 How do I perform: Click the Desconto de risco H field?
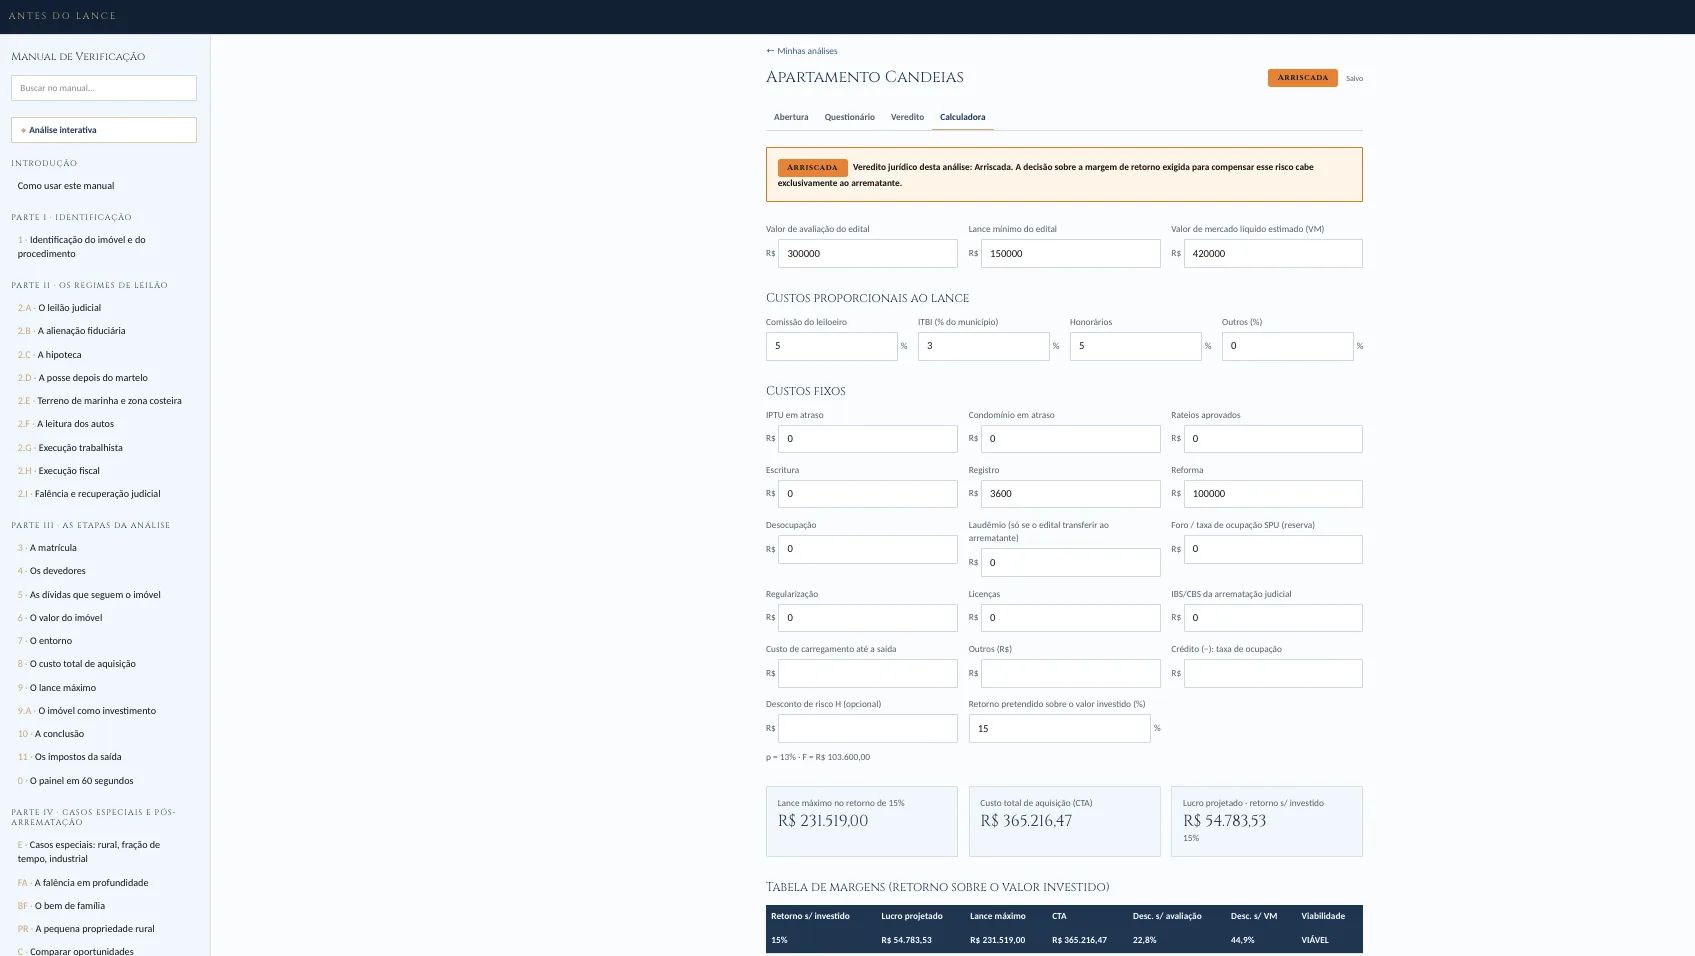867,728
